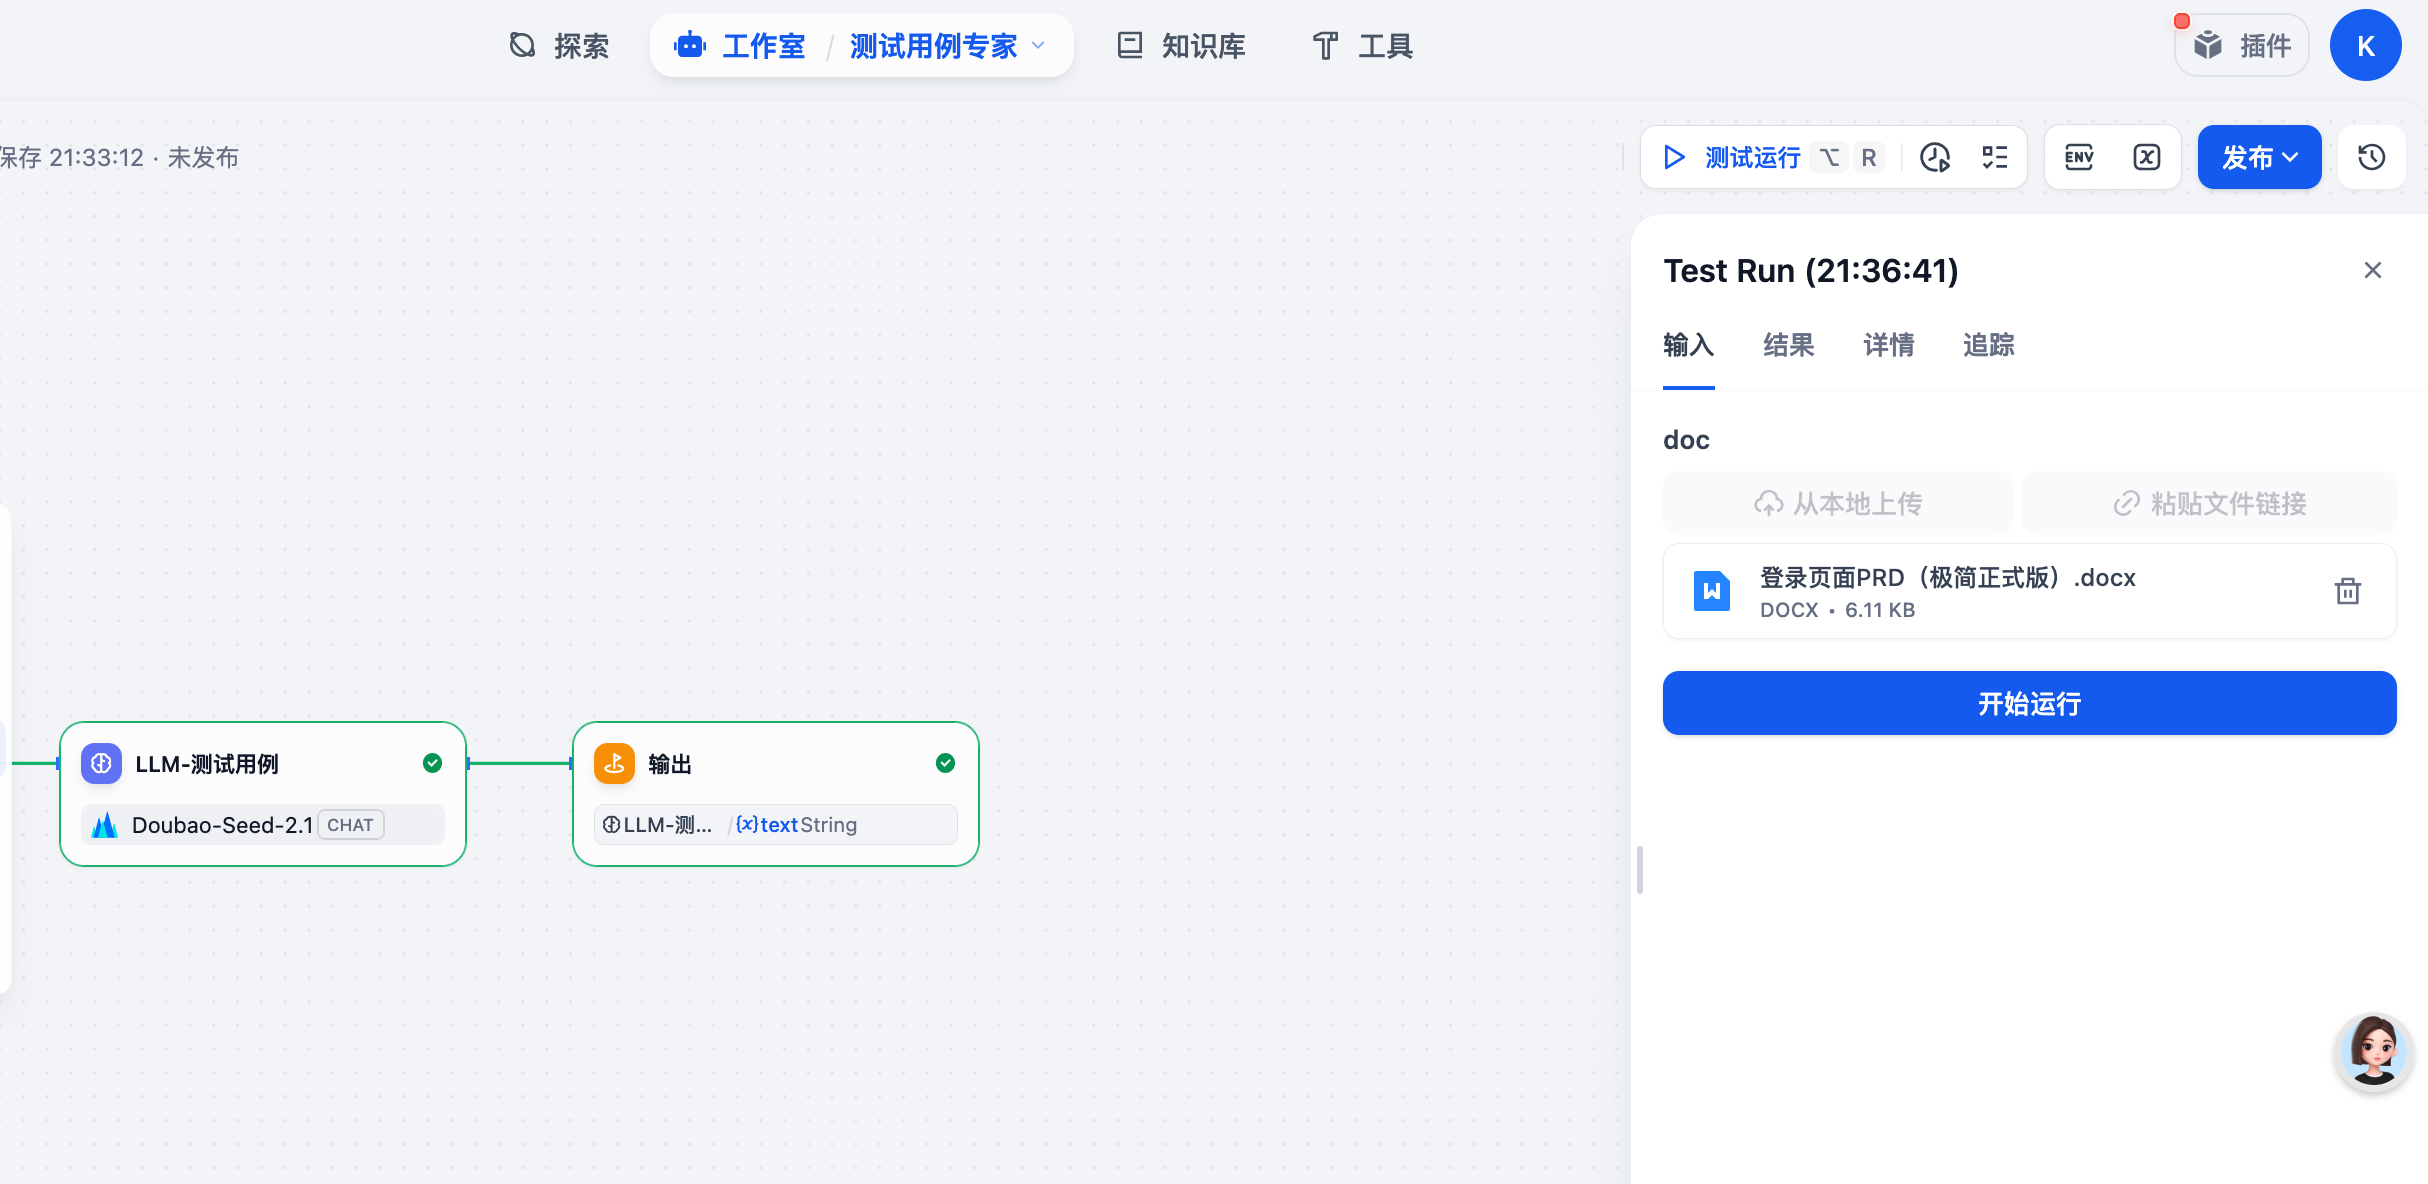Open the global variables (x) icon
Viewport: 2428px width, 1184px height.
tap(2147, 157)
